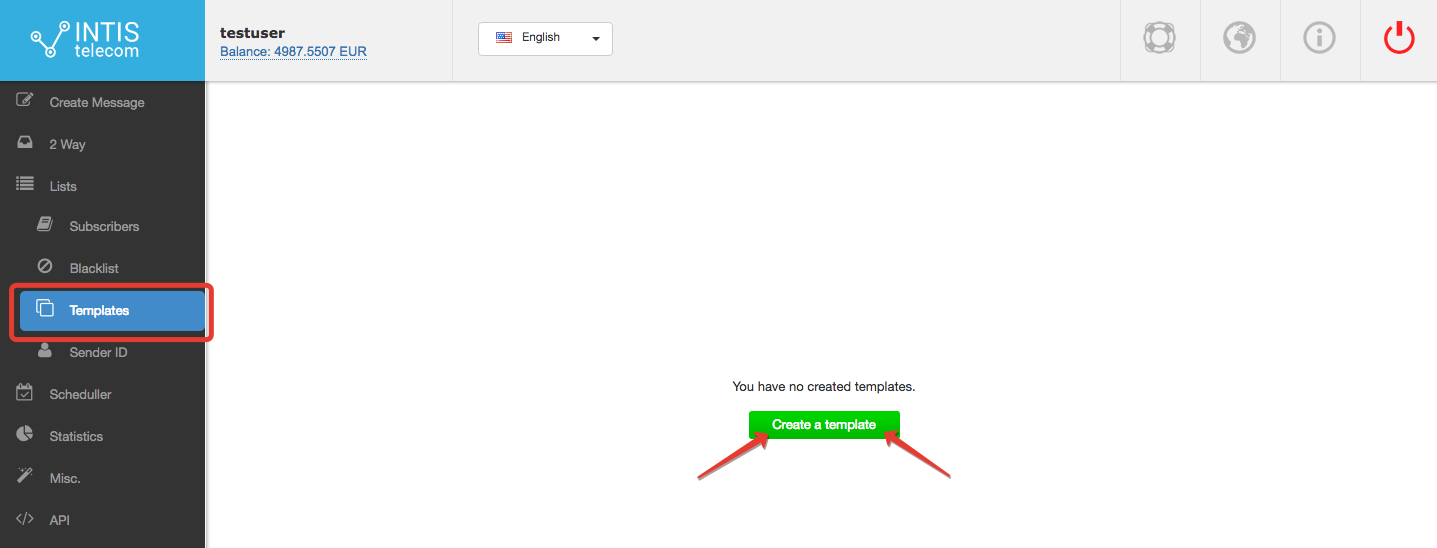Click the Balance: 4987.5507 EUR link
This screenshot has height=548, width=1437.
(x=293, y=51)
